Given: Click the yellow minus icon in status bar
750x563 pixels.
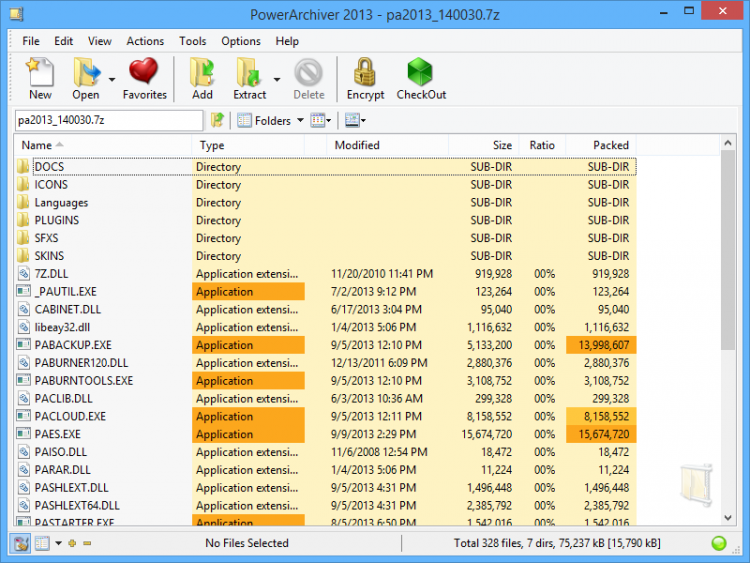Looking at the screenshot, I should coord(87,543).
